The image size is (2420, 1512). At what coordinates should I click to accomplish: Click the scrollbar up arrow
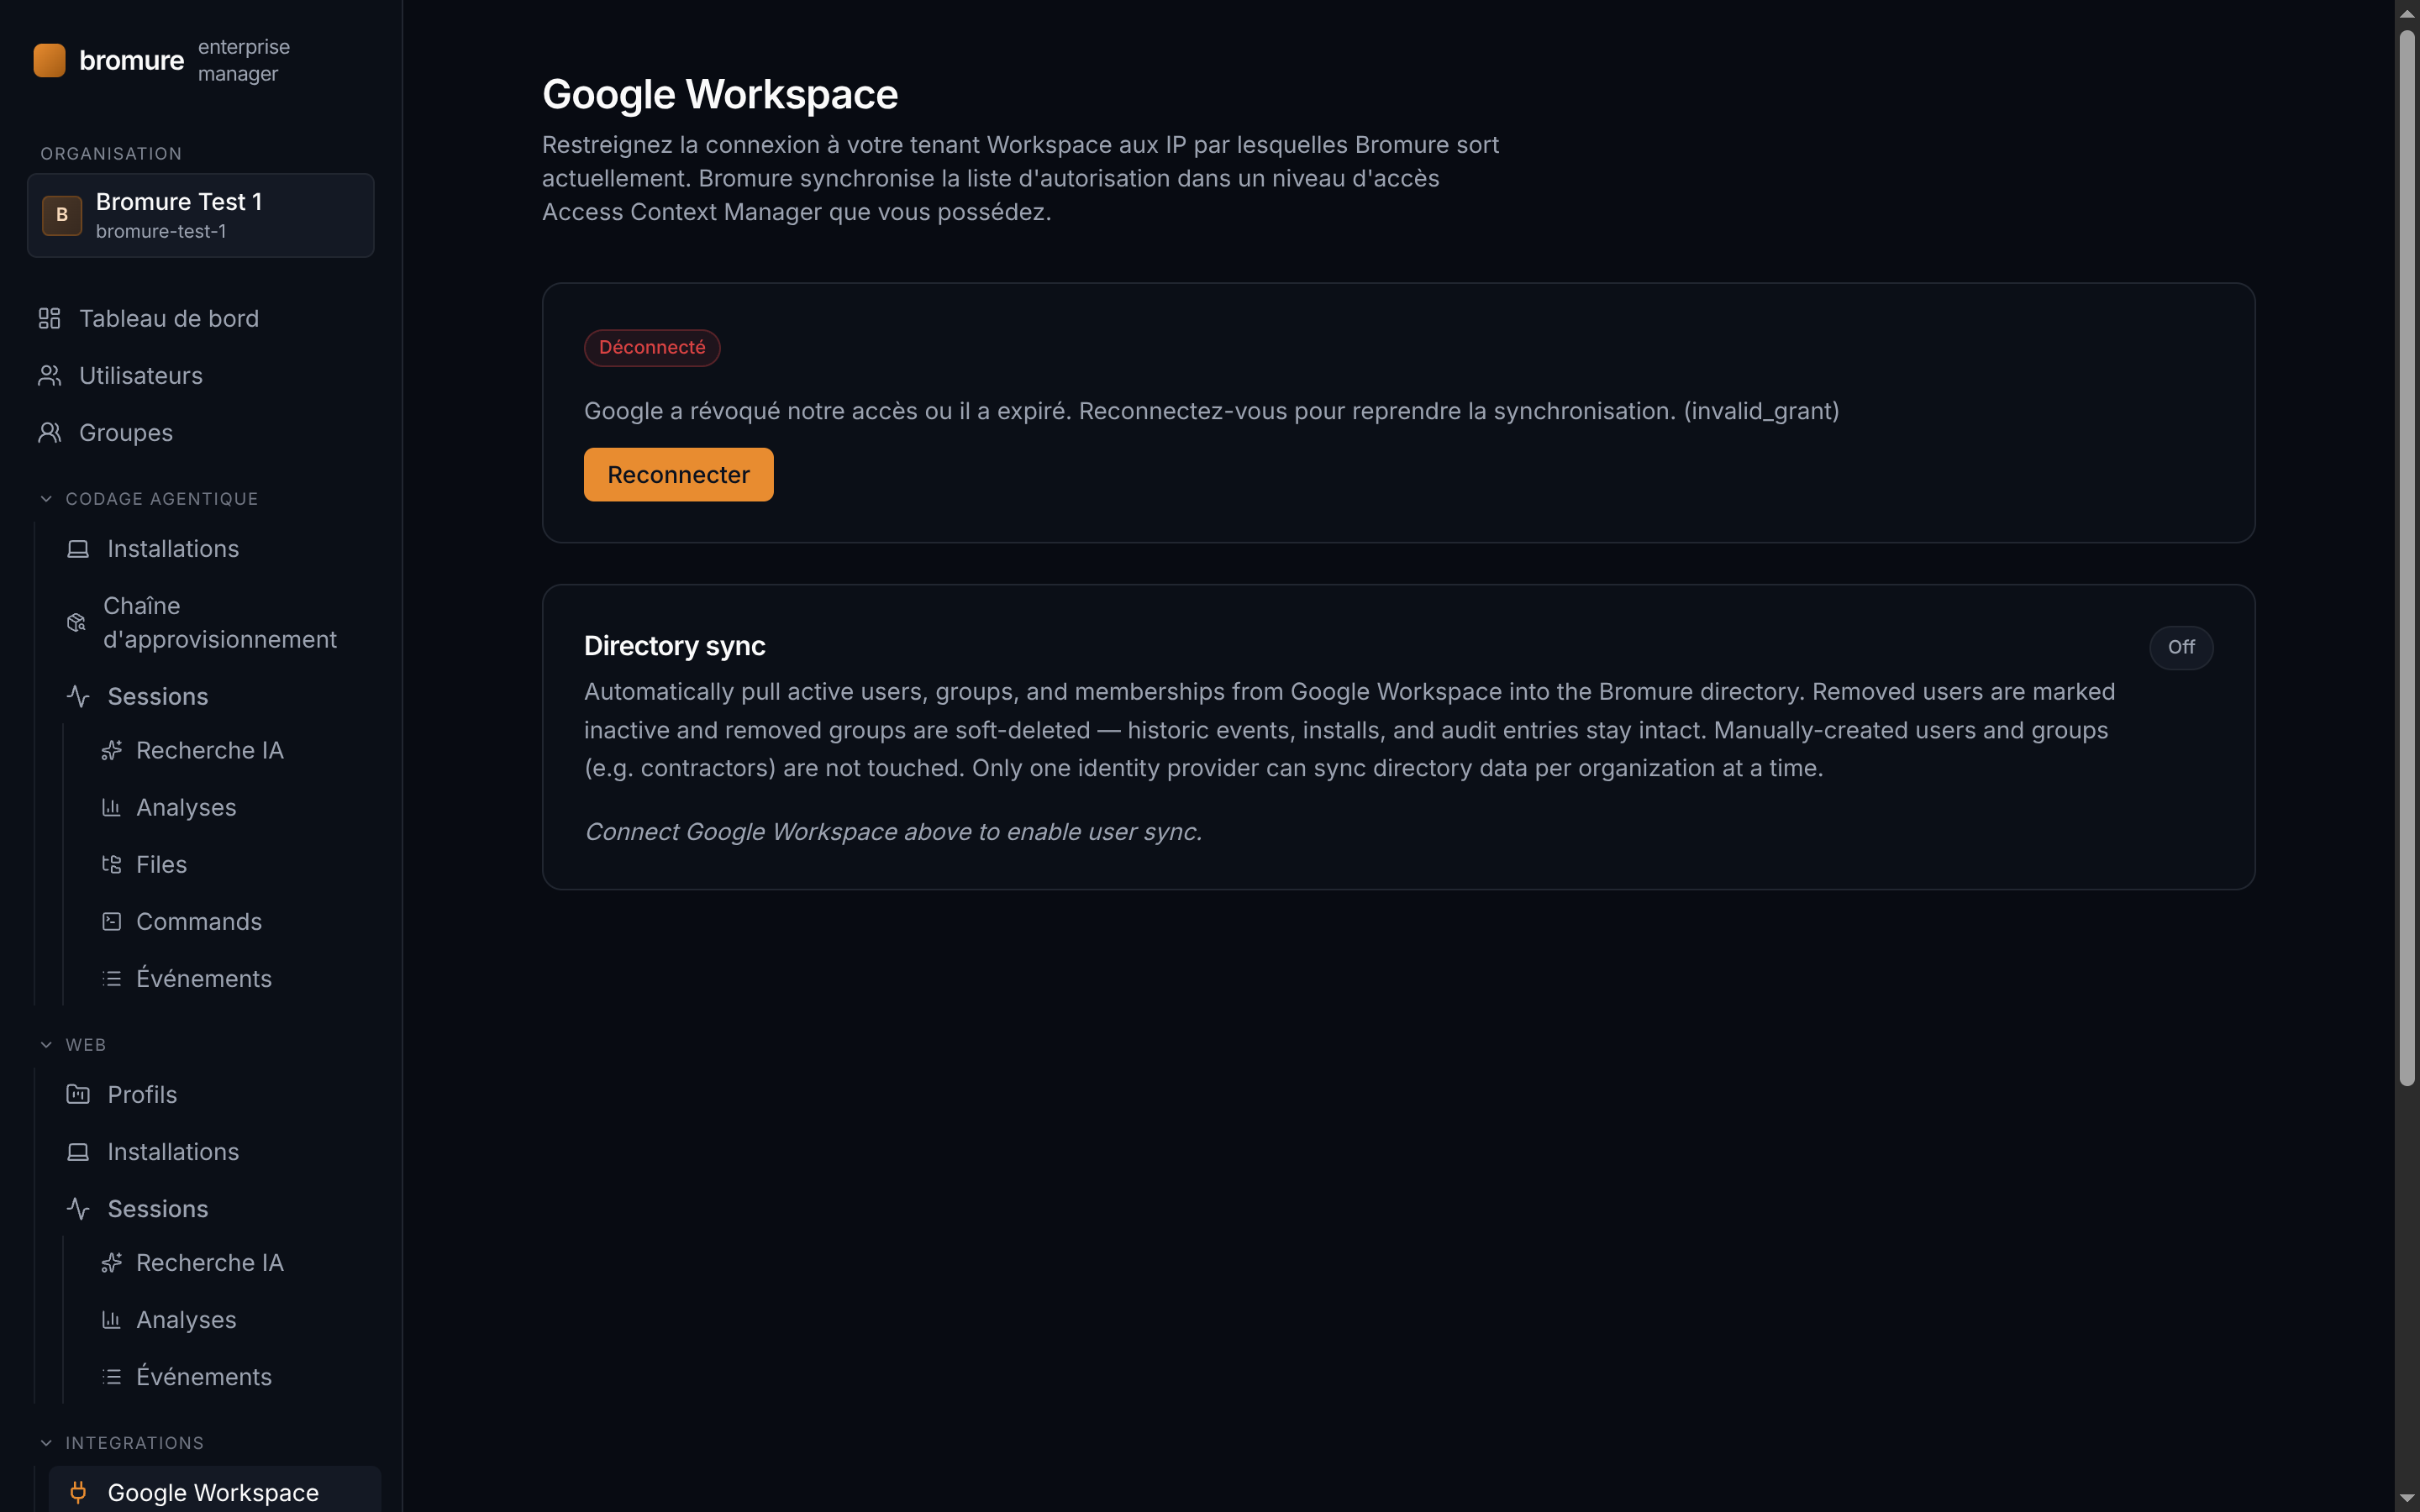[2407, 13]
